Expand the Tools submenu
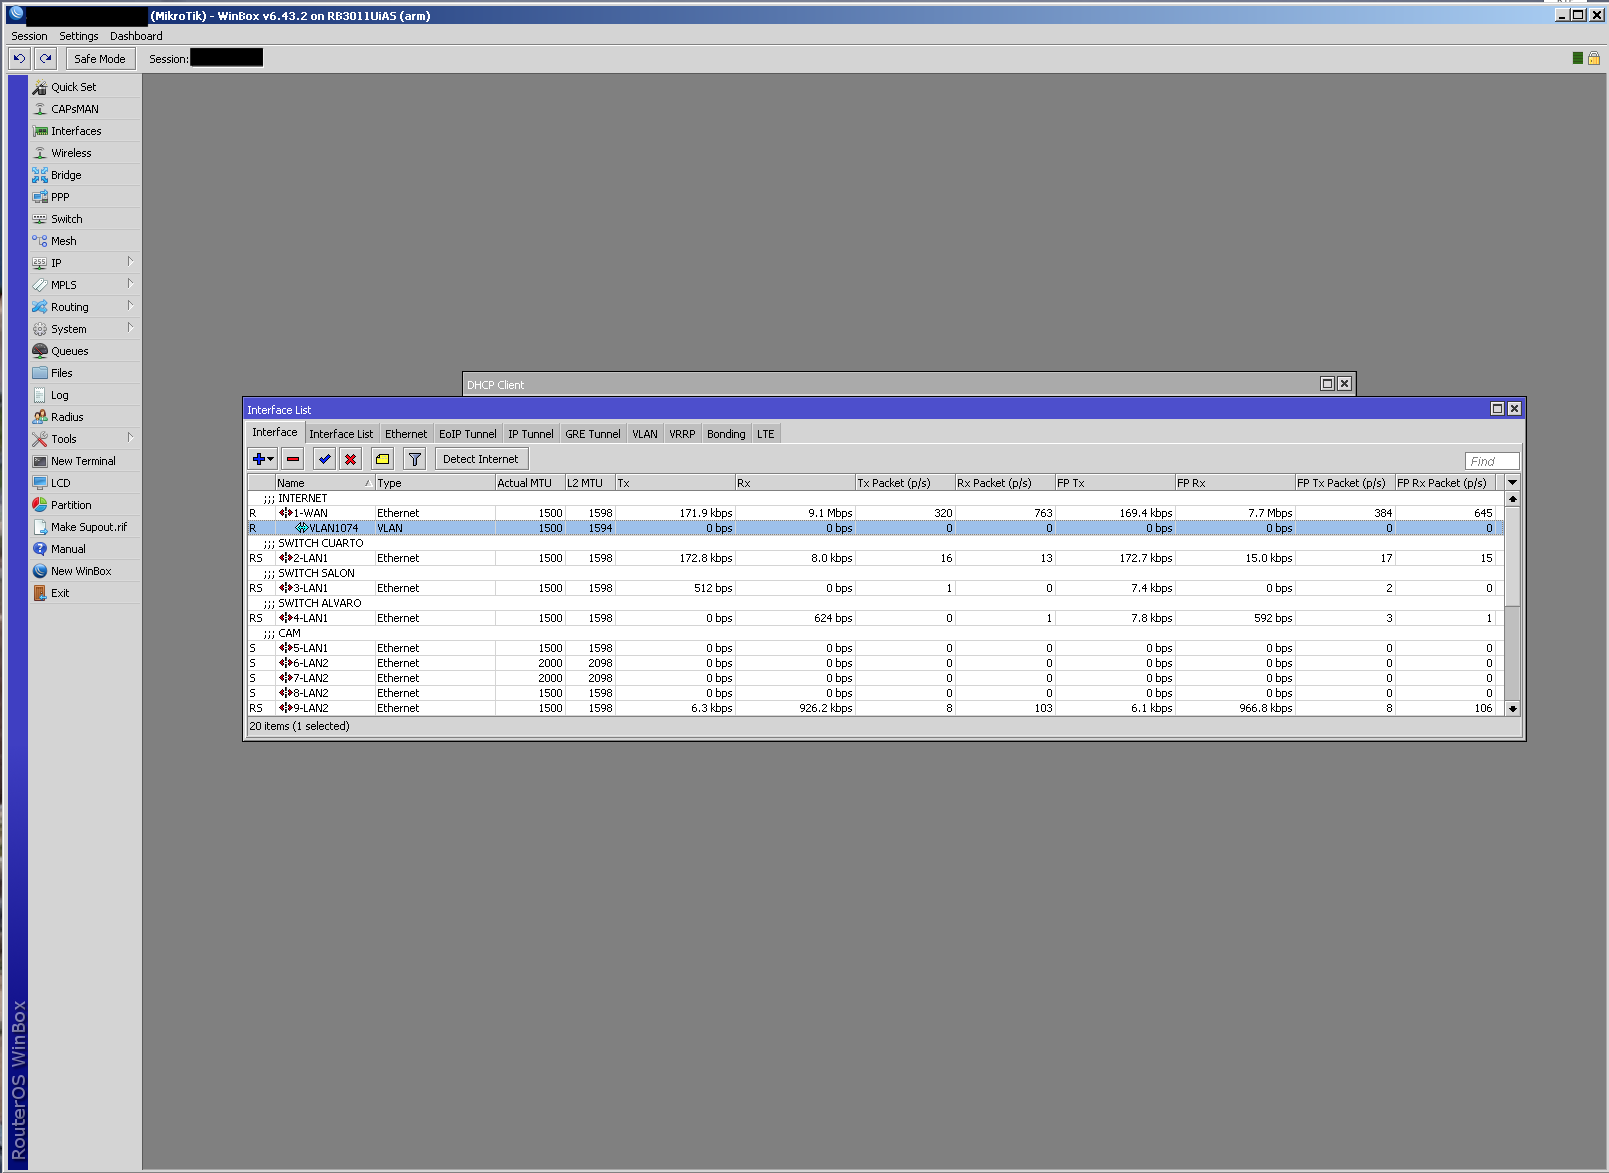Viewport: 1609px width, 1173px height. [85, 439]
